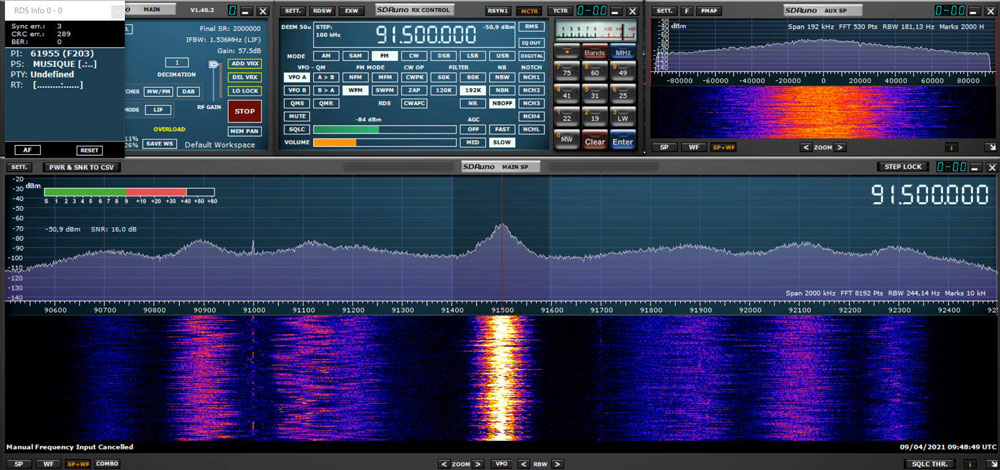
Task: Click the S-meter display in RX Control
Action: pos(596,30)
